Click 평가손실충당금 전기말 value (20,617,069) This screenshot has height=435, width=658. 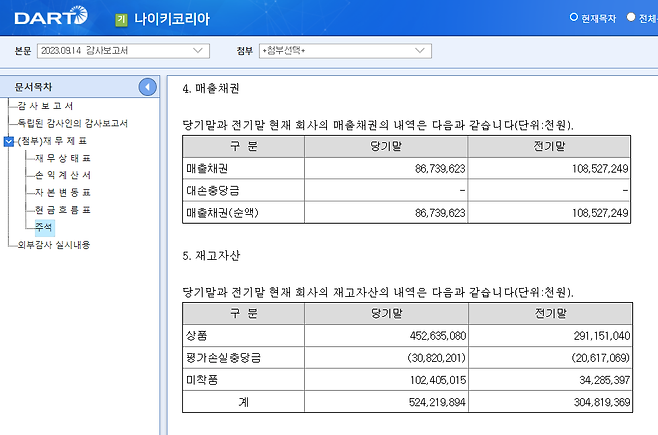tap(601, 358)
